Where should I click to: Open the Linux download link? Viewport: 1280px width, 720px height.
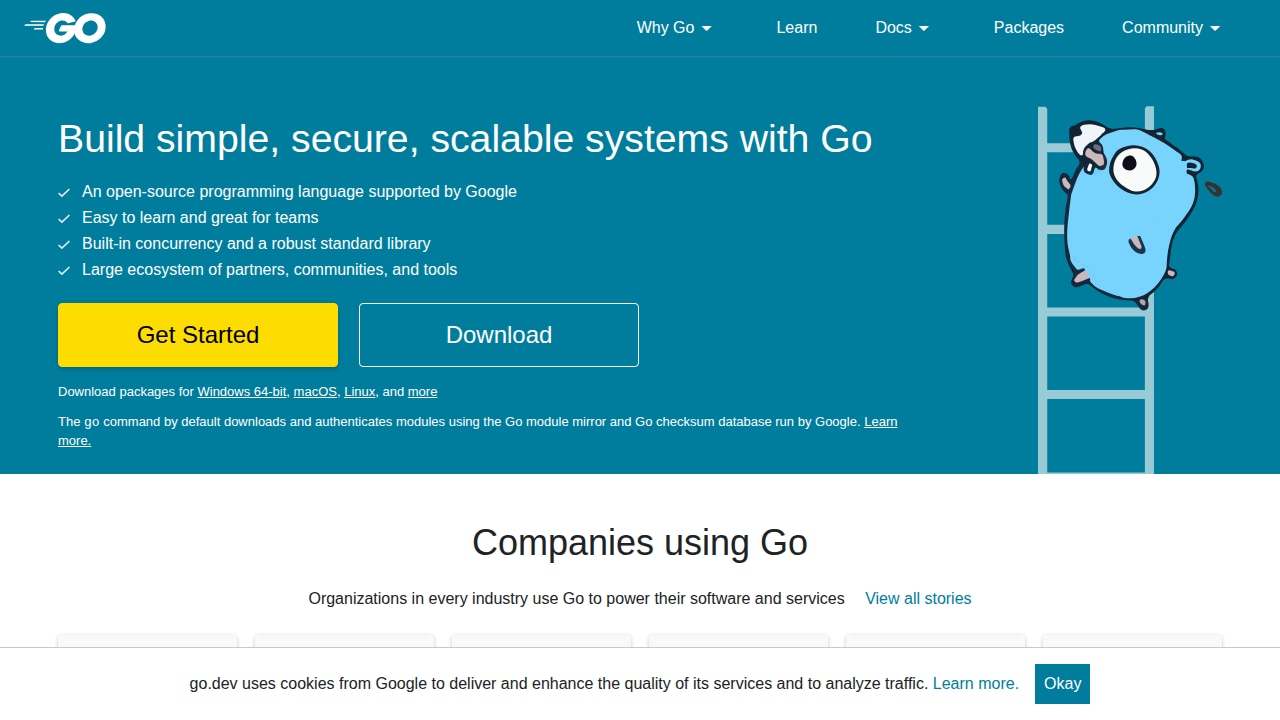click(x=360, y=392)
